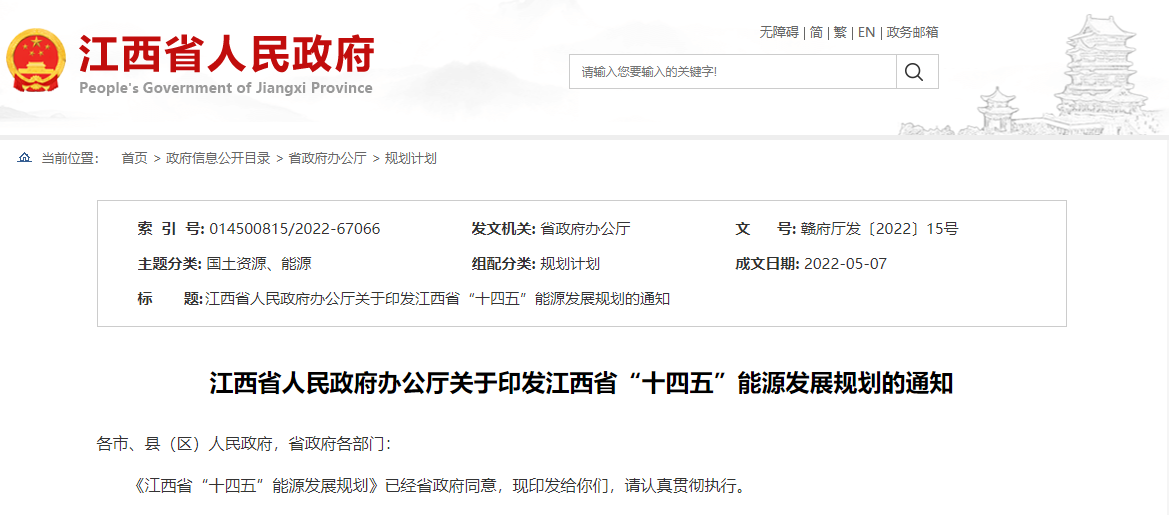The width and height of the screenshot is (1169, 515).
Task: Open 政府信息公开目录 breadcrumb link
Action: (x=218, y=158)
